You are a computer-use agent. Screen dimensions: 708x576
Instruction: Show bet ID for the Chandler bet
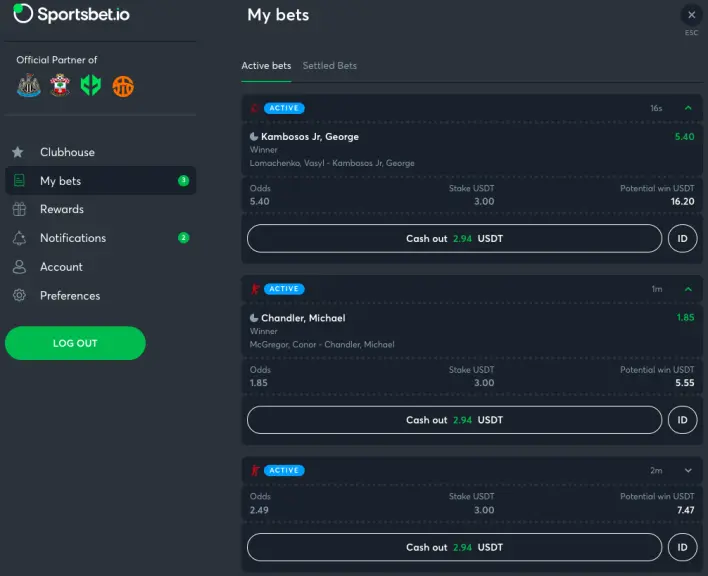(682, 420)
